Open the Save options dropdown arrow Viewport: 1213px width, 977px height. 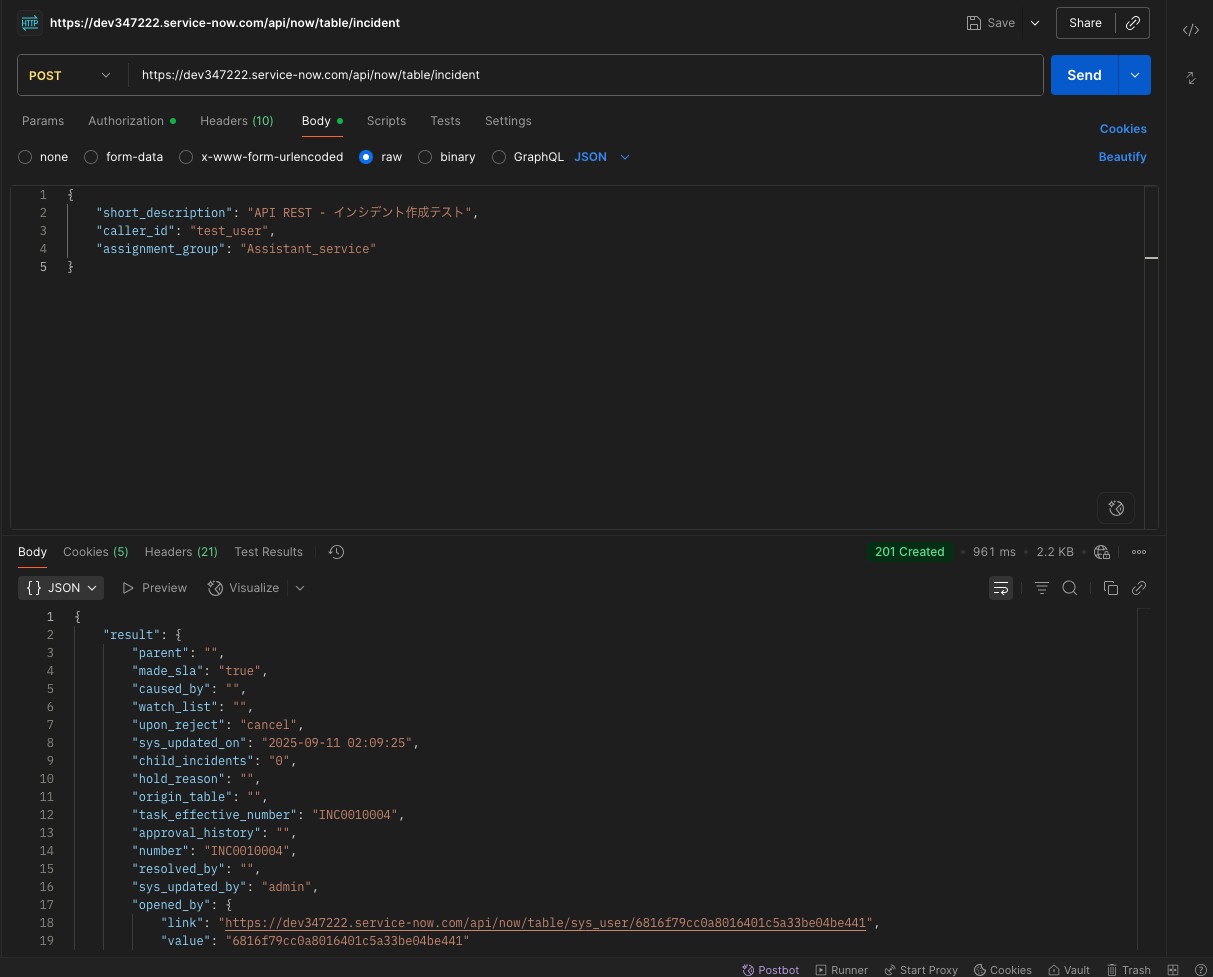tap(1035, 23)
